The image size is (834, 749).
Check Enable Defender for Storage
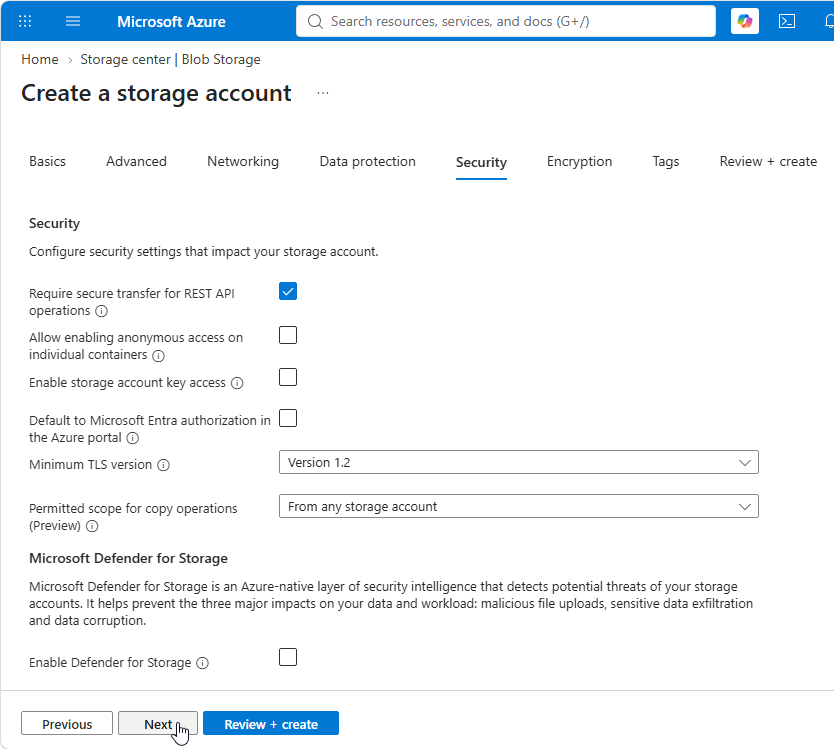click(288, 657)
